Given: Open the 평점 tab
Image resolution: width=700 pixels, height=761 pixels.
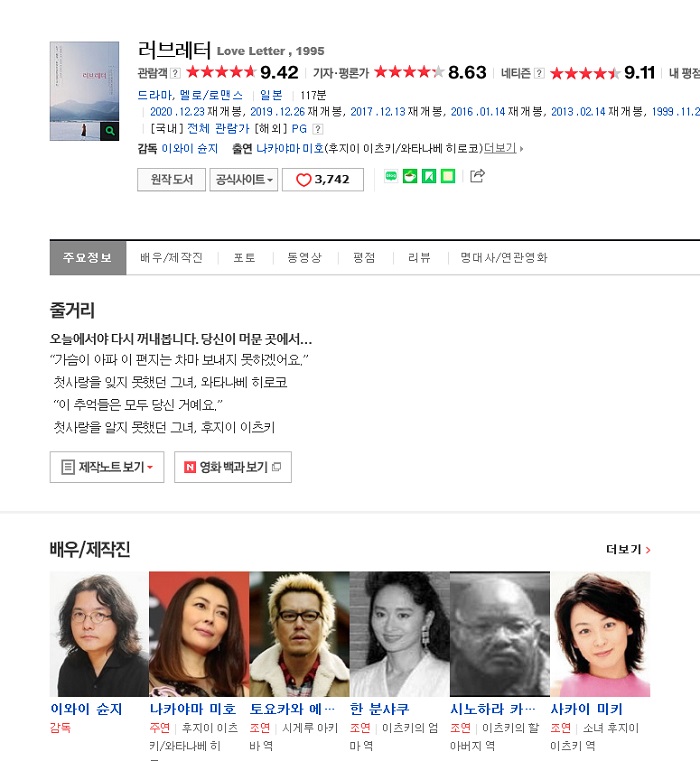Looking at the screenshot, I should point(364,258).
